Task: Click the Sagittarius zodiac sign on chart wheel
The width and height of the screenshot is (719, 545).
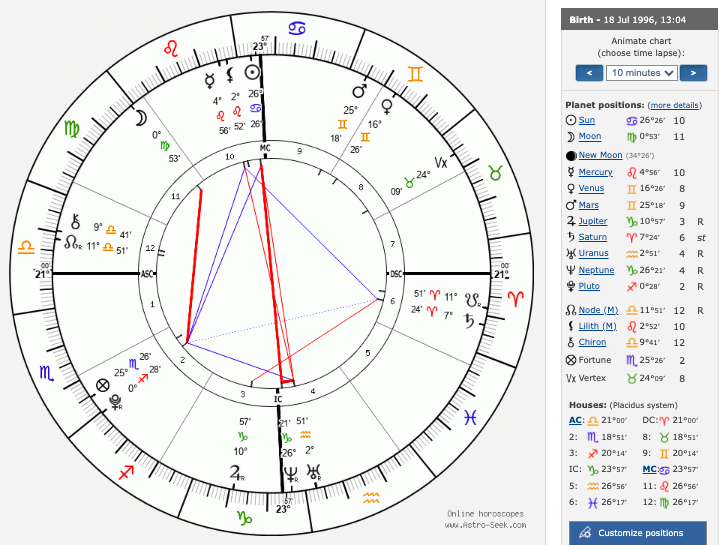Action: pyautogui.click(x=126, y=472)
